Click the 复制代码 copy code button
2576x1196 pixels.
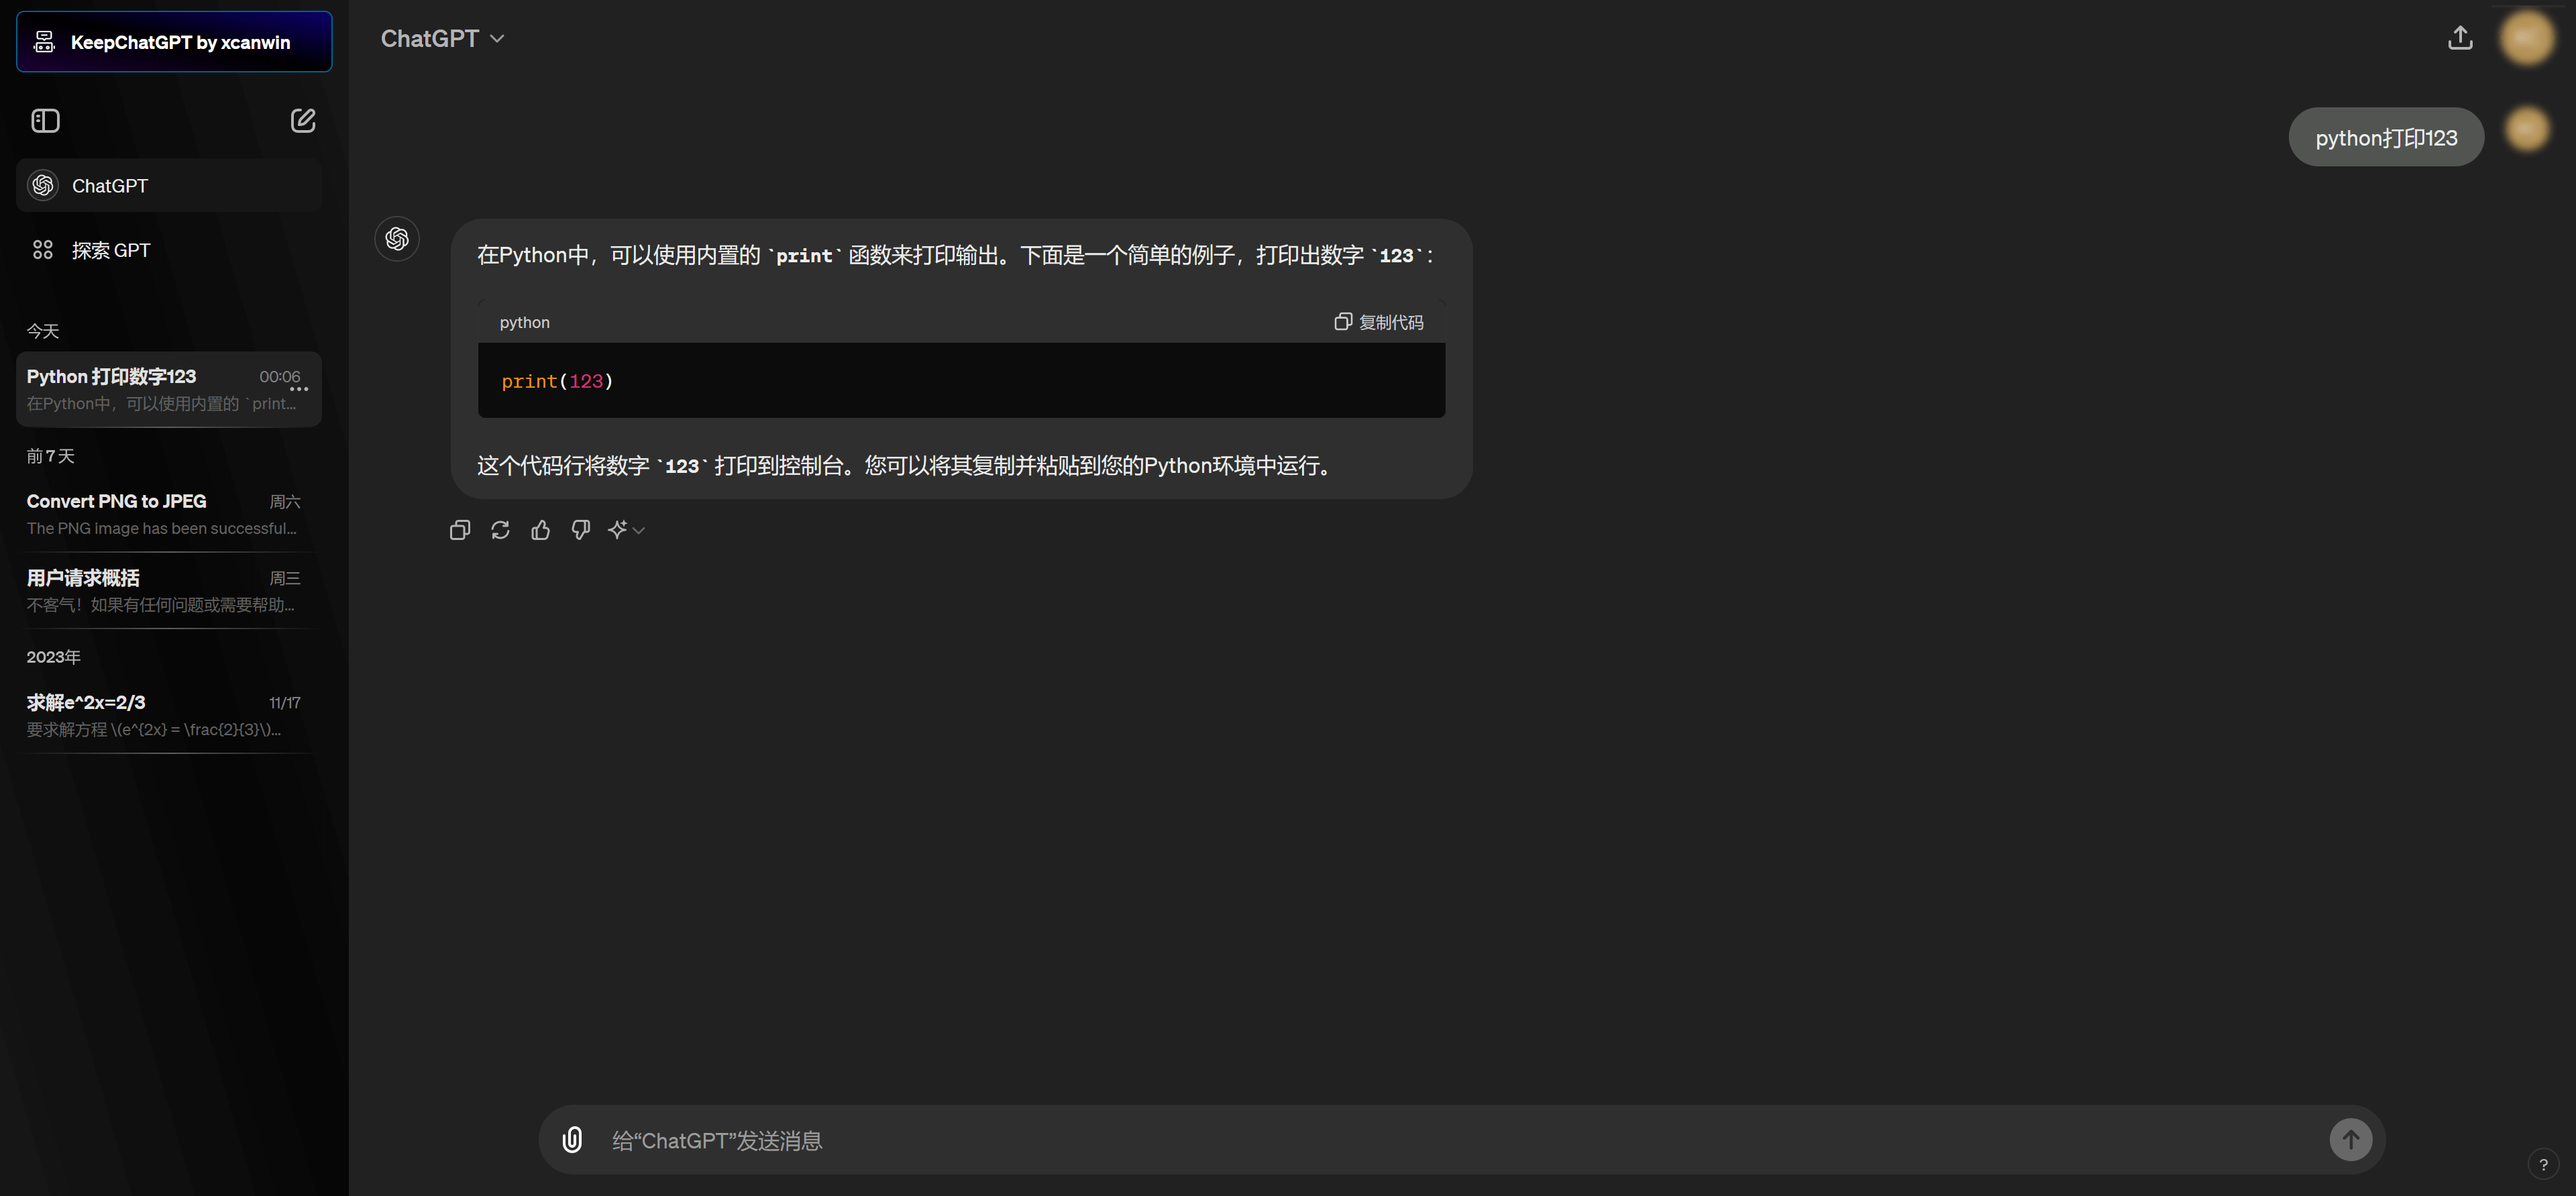click(1379, 322)
